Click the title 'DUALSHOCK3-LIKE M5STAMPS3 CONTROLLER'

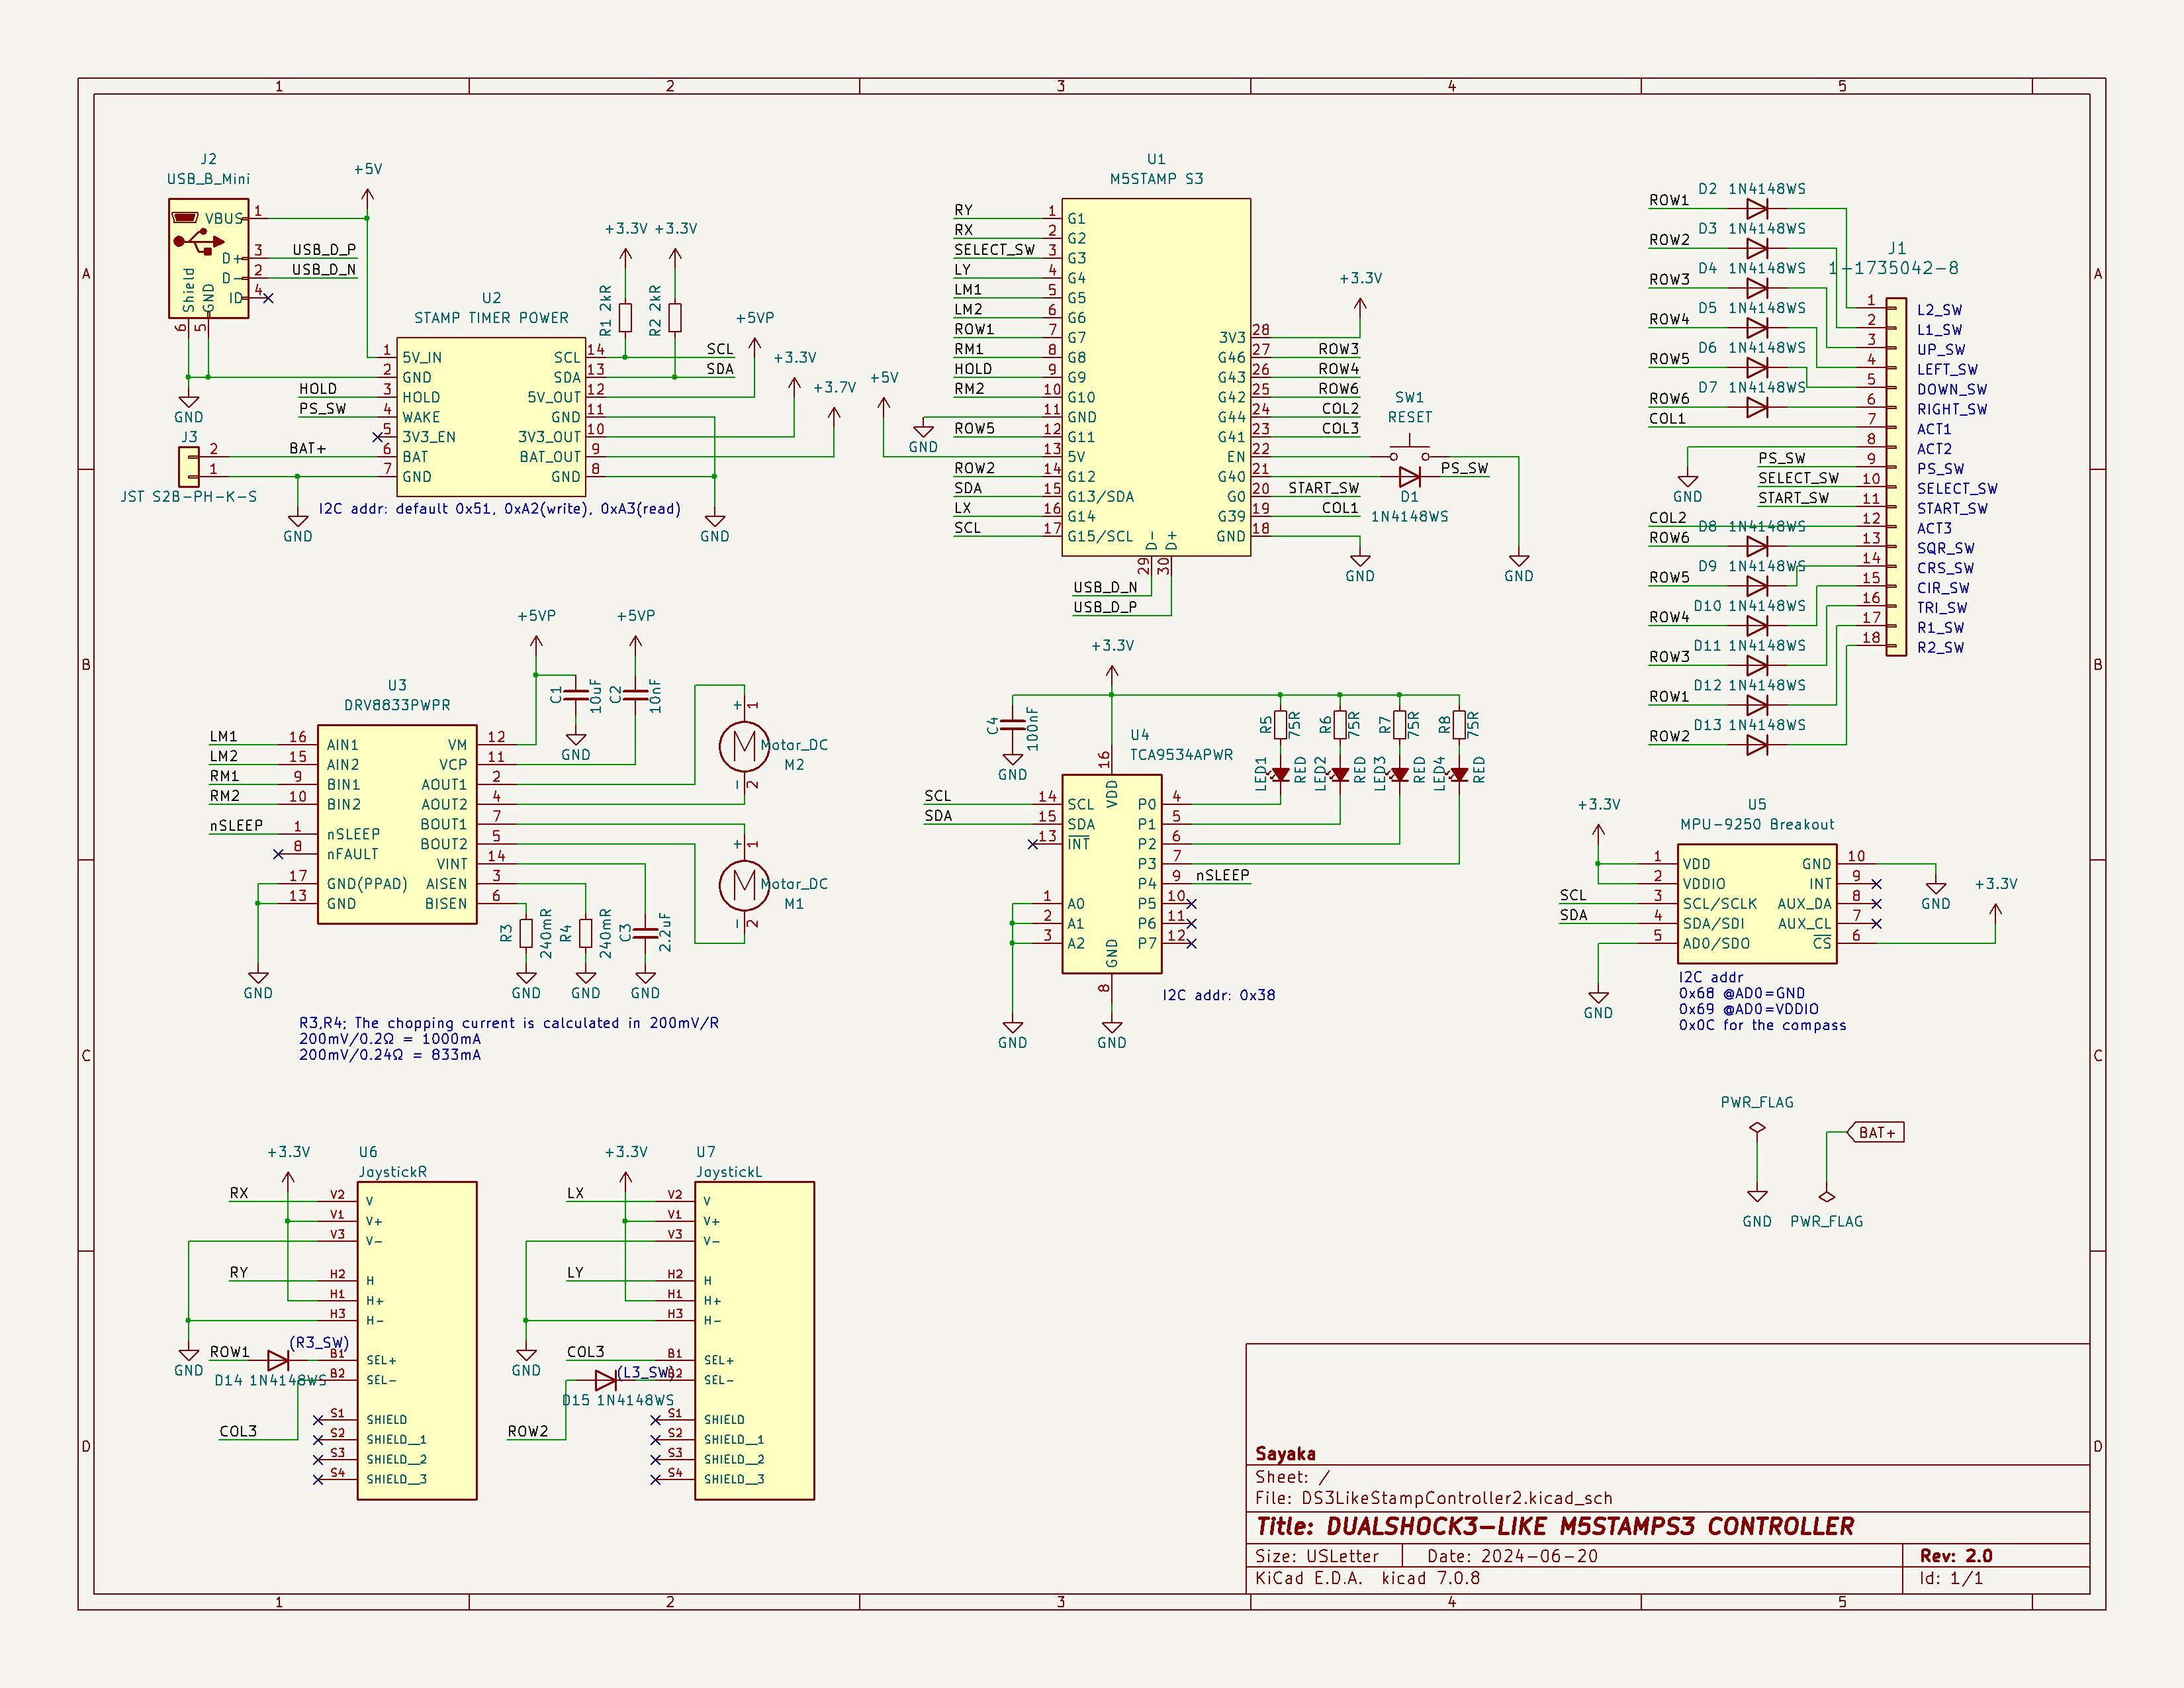(1589, 1526)
